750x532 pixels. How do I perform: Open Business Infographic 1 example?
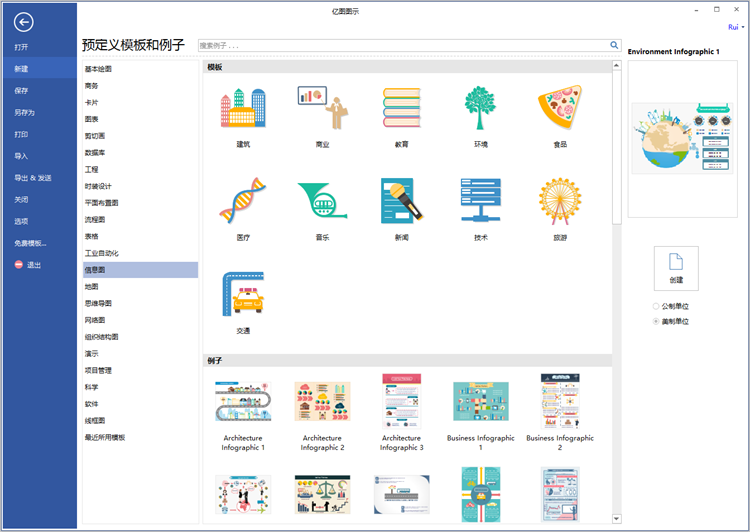click(481, 401)
